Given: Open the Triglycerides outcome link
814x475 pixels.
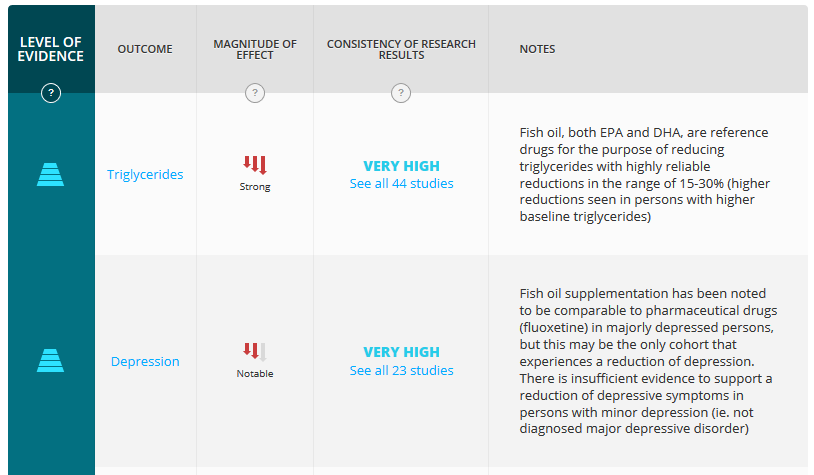Looking at the screenshot, I should click(145, 174).
